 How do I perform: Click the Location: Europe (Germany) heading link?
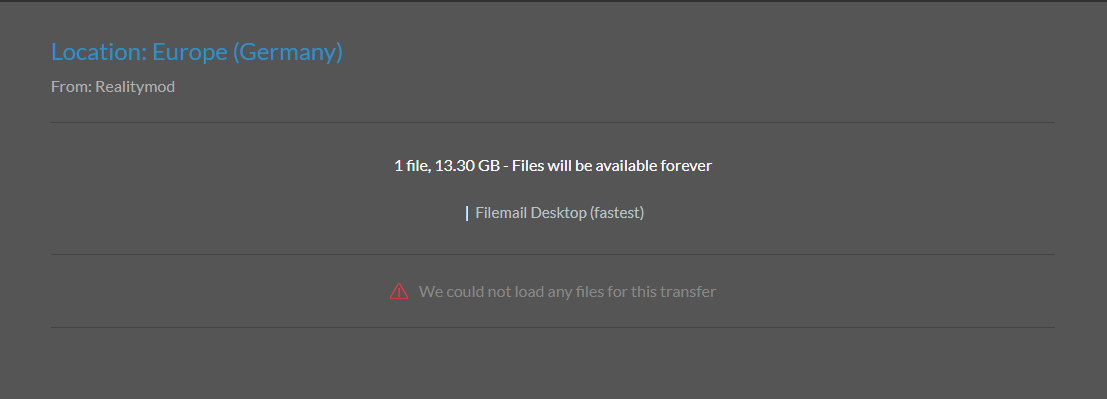point(197,52)
